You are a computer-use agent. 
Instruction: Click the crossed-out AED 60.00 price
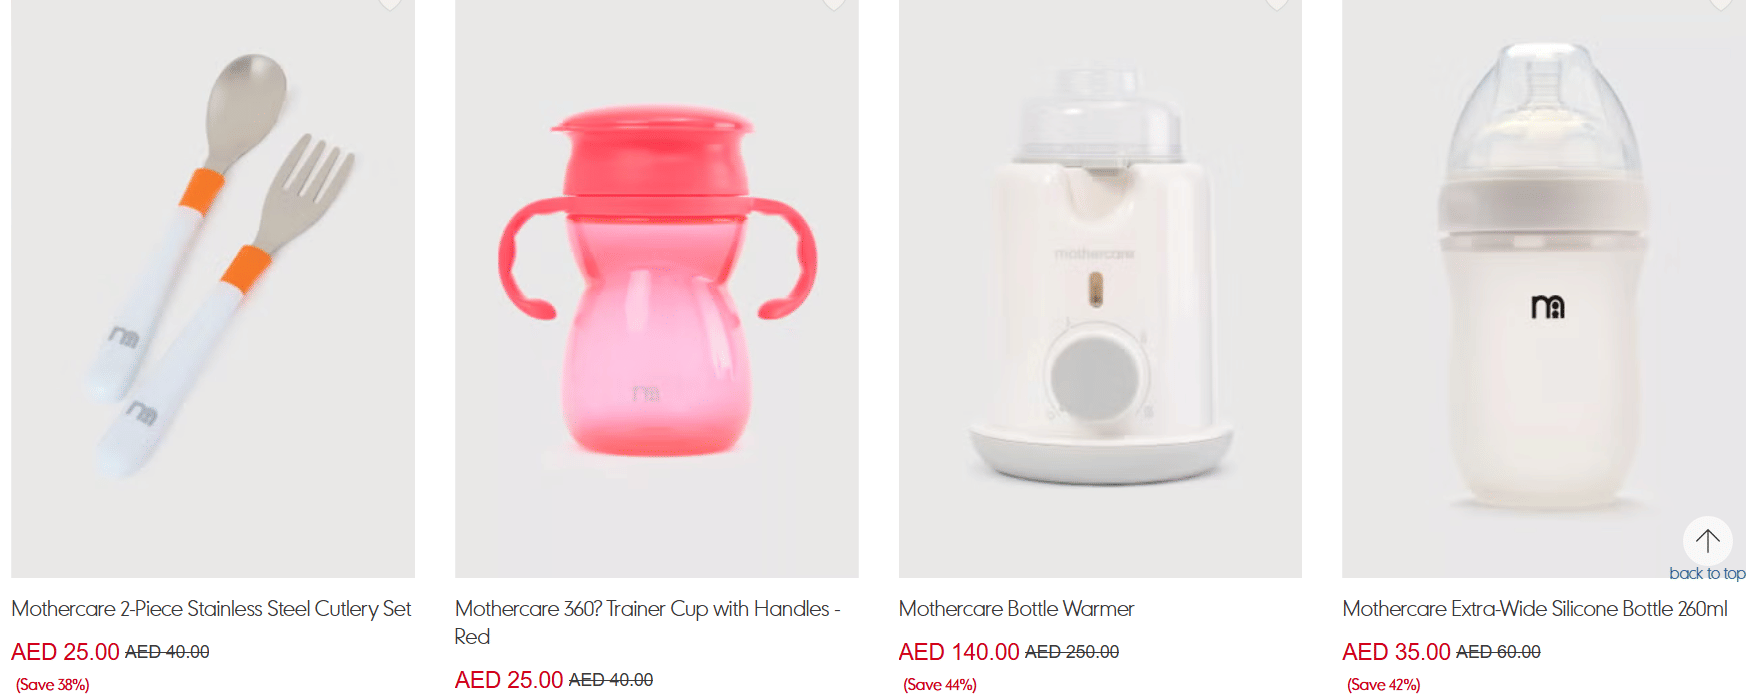[x=1498, y=652]
